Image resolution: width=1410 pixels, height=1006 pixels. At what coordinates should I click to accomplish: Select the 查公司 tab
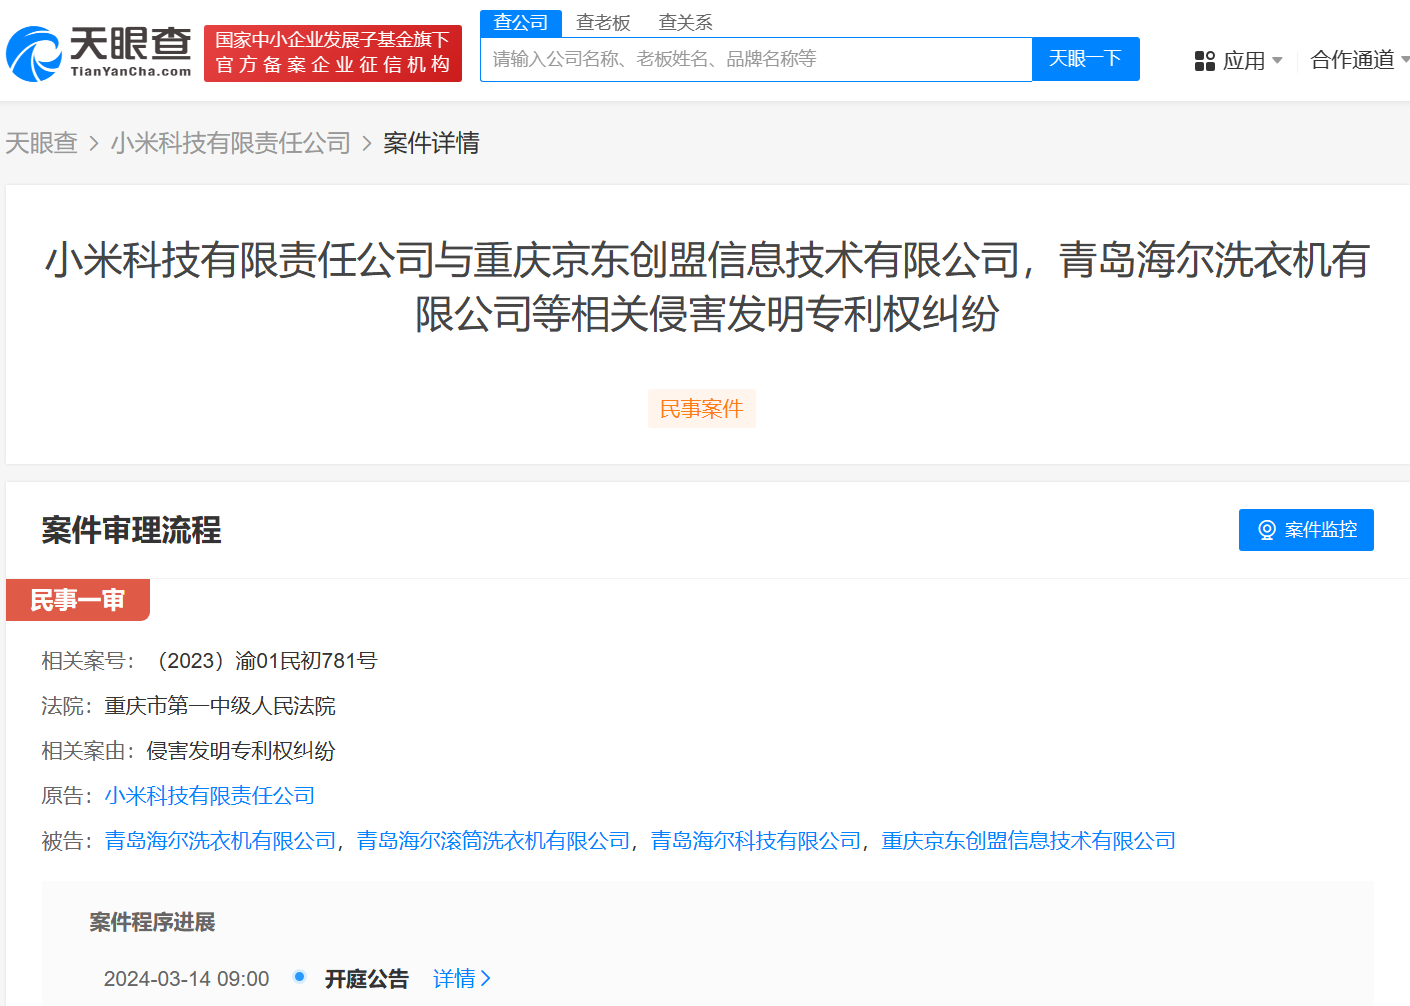(521, 23)
